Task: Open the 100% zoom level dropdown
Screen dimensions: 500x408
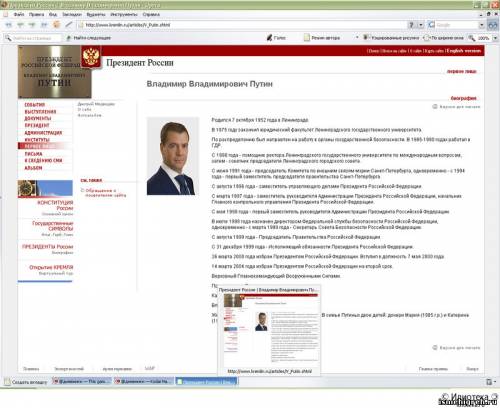Action: tap(495, 38)
